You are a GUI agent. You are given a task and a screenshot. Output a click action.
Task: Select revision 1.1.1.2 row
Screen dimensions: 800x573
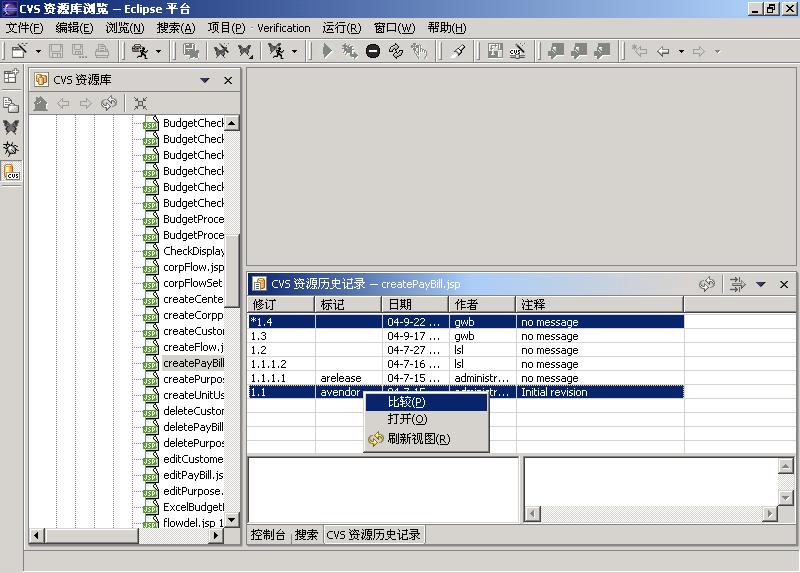[x=465, y=364]
